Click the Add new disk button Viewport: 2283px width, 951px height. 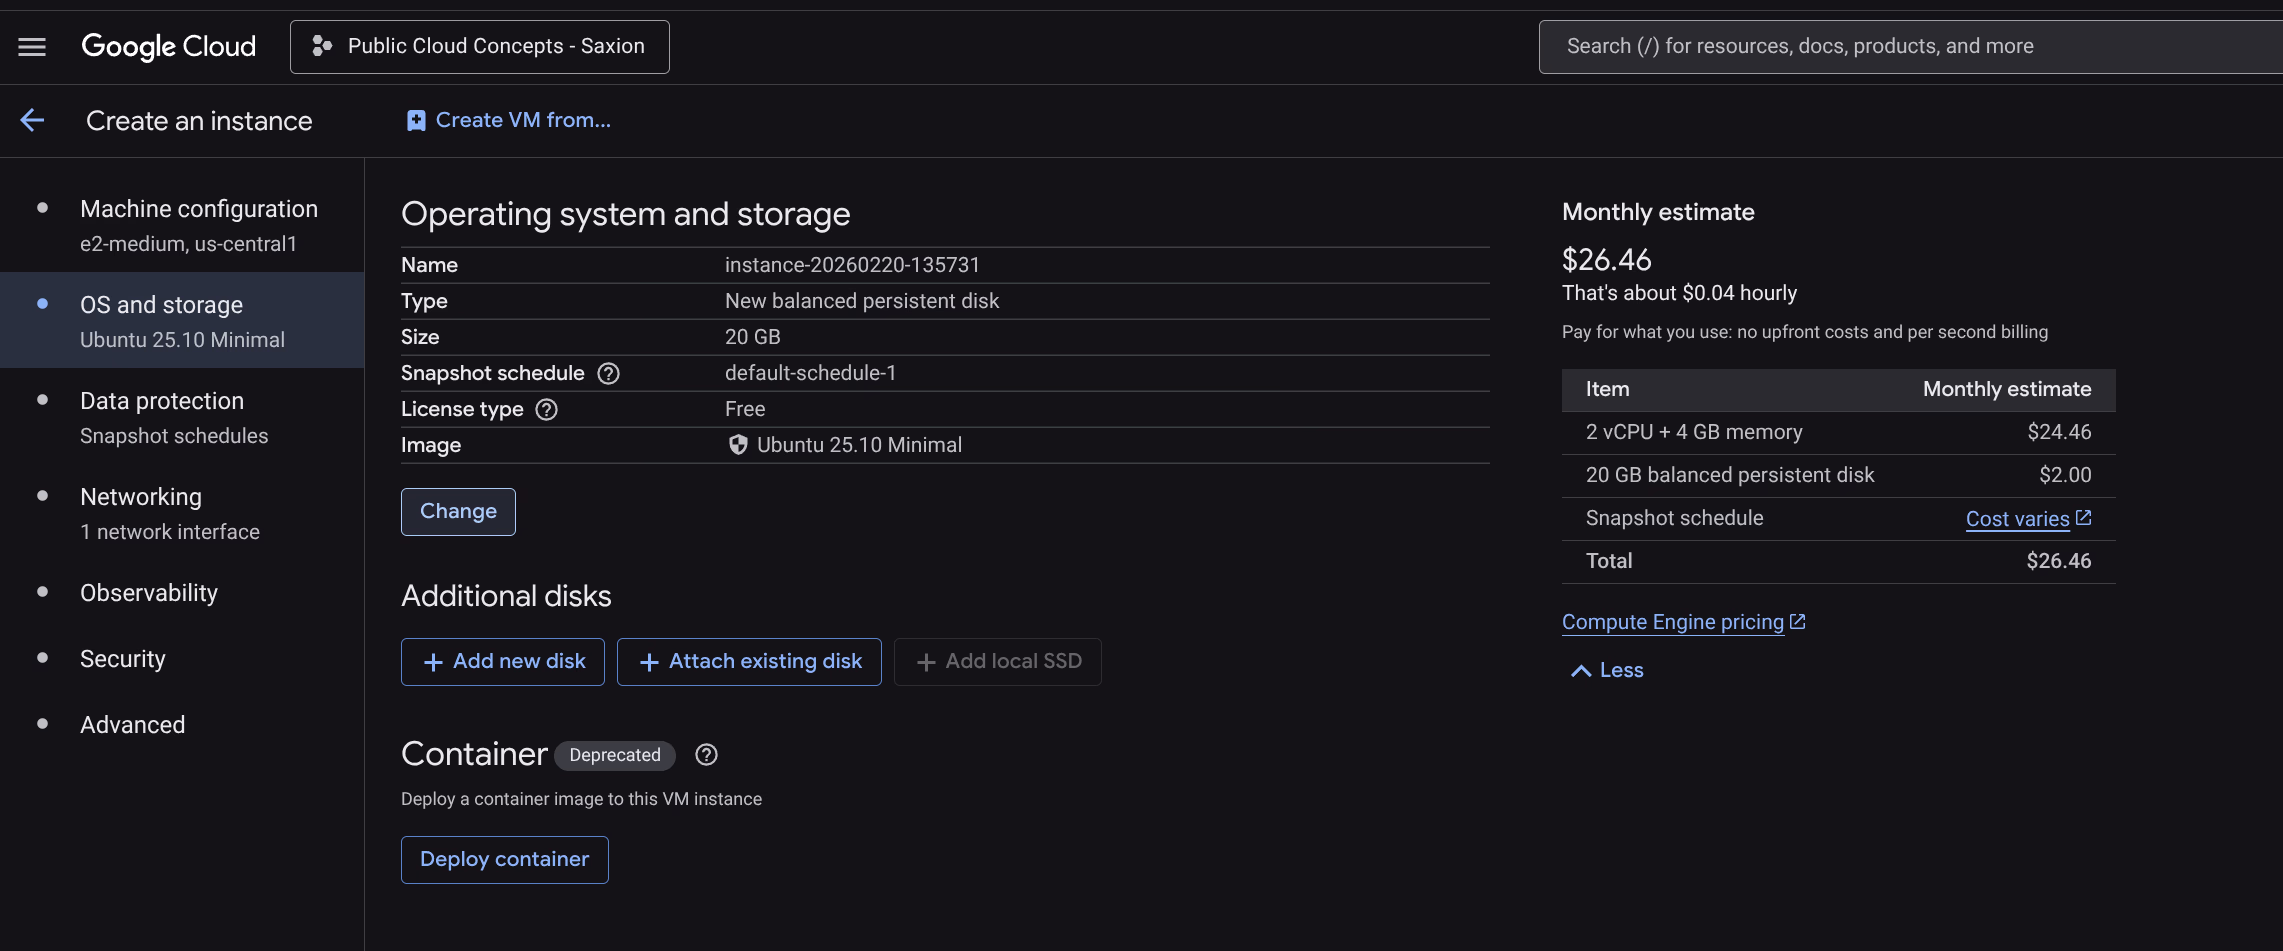tap(503, 662)
